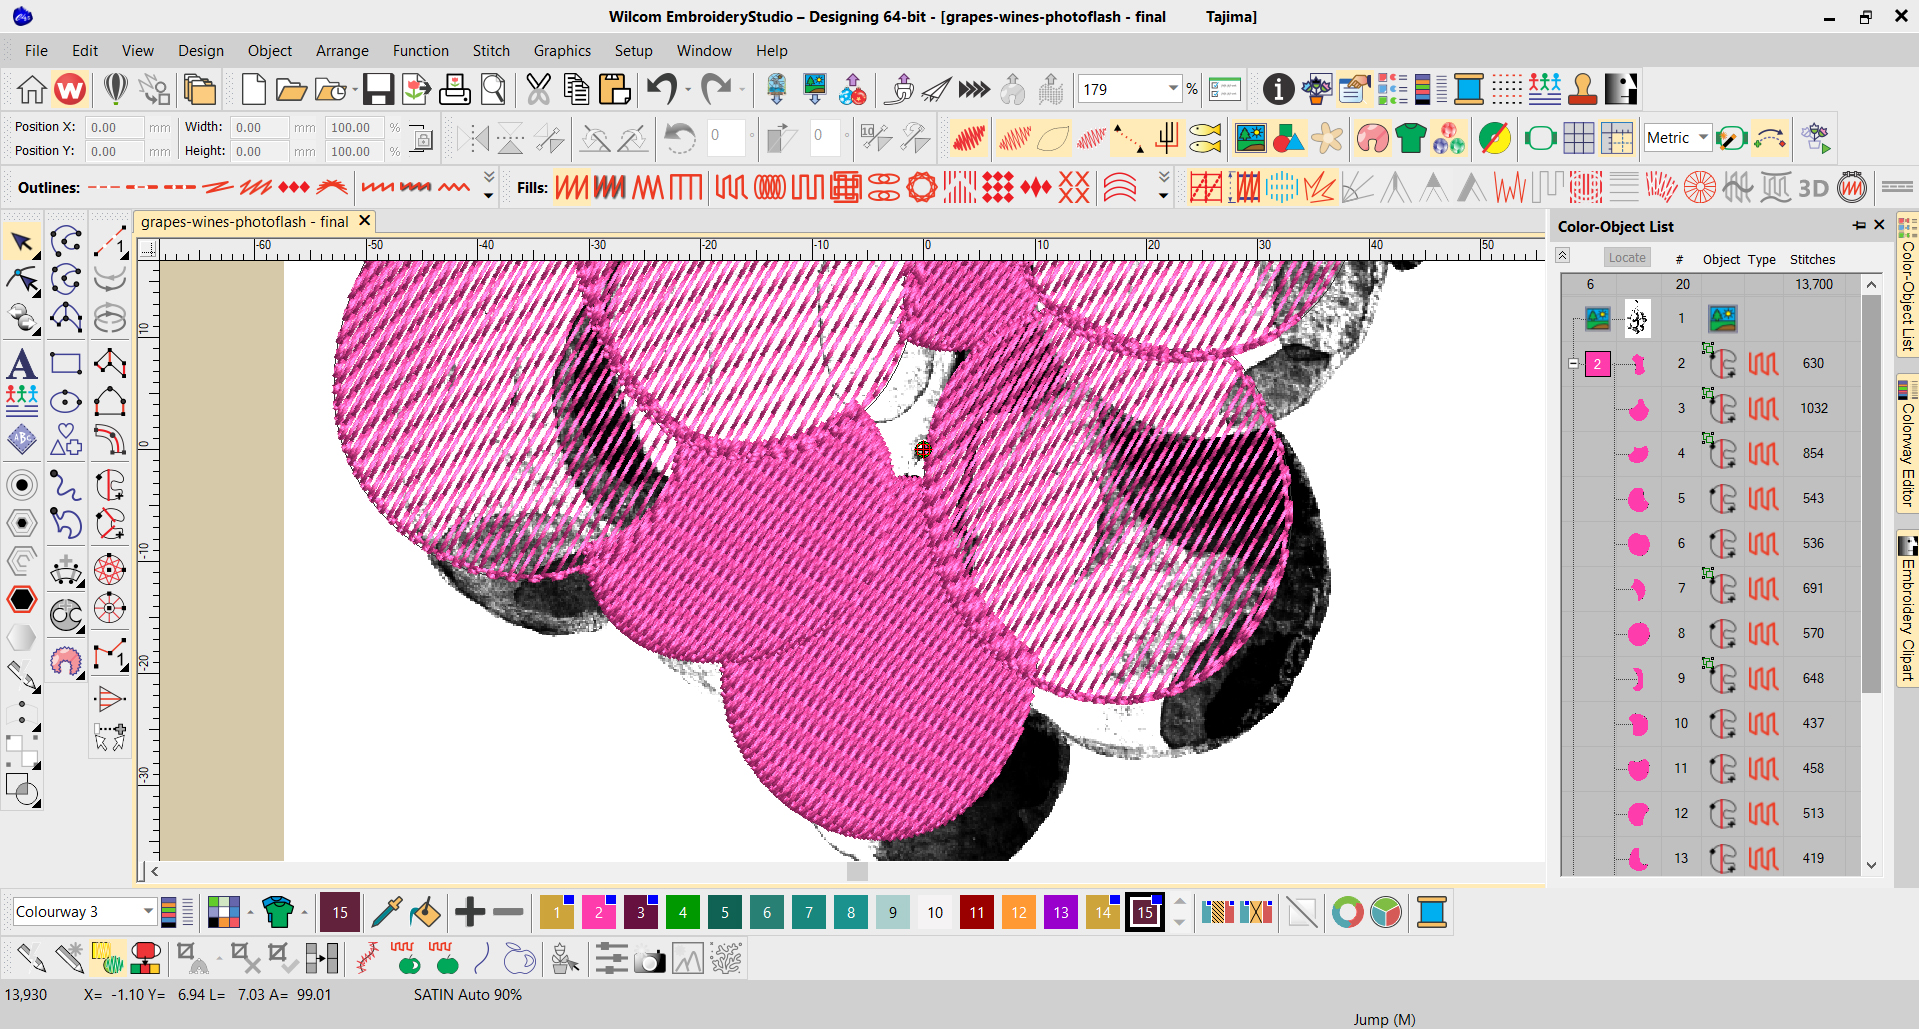Click the Cut scissors icon
This screenshot has height=1029, width=1919.
(538, 90)
